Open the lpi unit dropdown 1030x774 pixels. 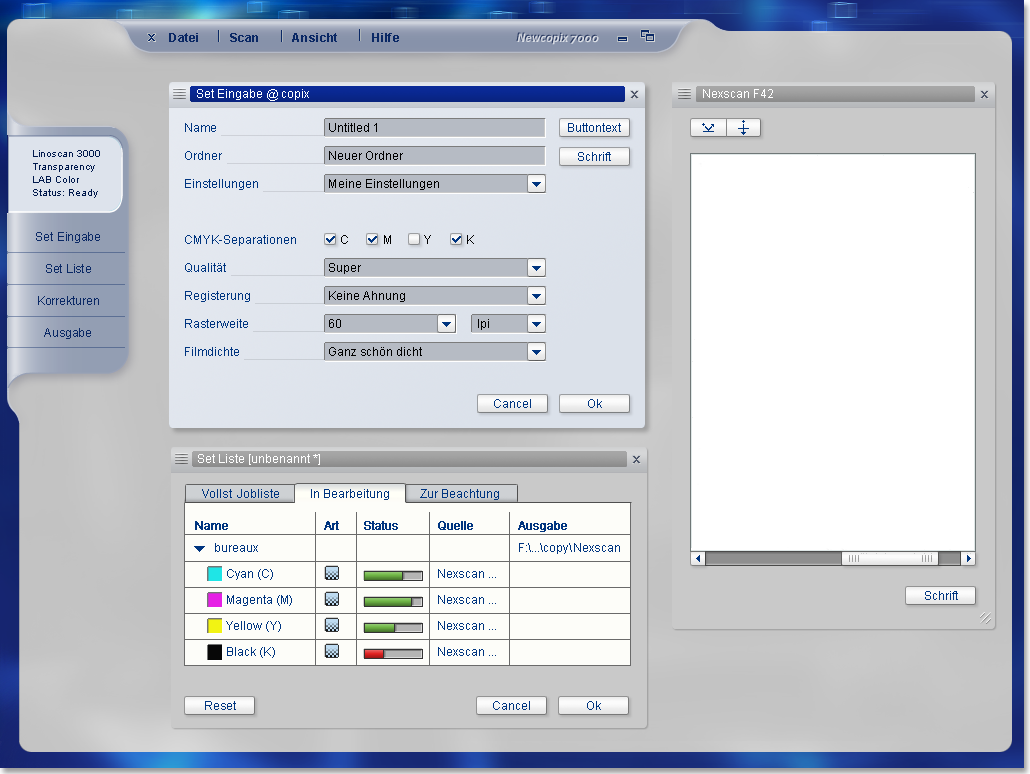(536, 324)
